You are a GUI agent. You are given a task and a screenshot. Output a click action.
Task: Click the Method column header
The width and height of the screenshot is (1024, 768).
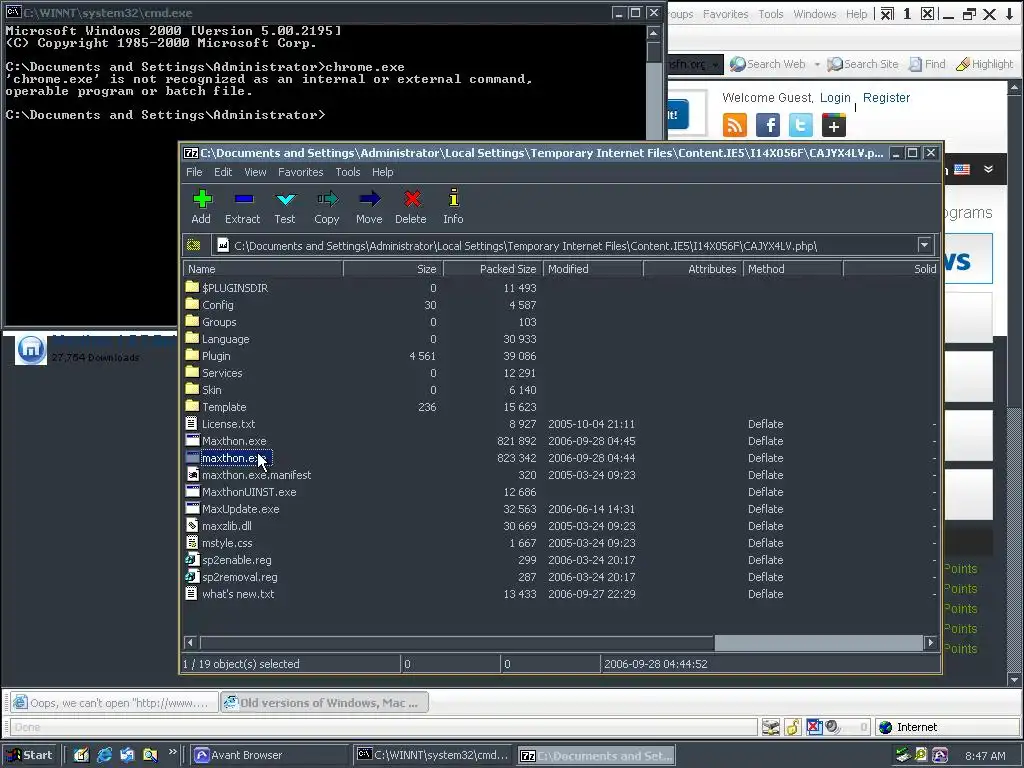click(x=793, y=269)
